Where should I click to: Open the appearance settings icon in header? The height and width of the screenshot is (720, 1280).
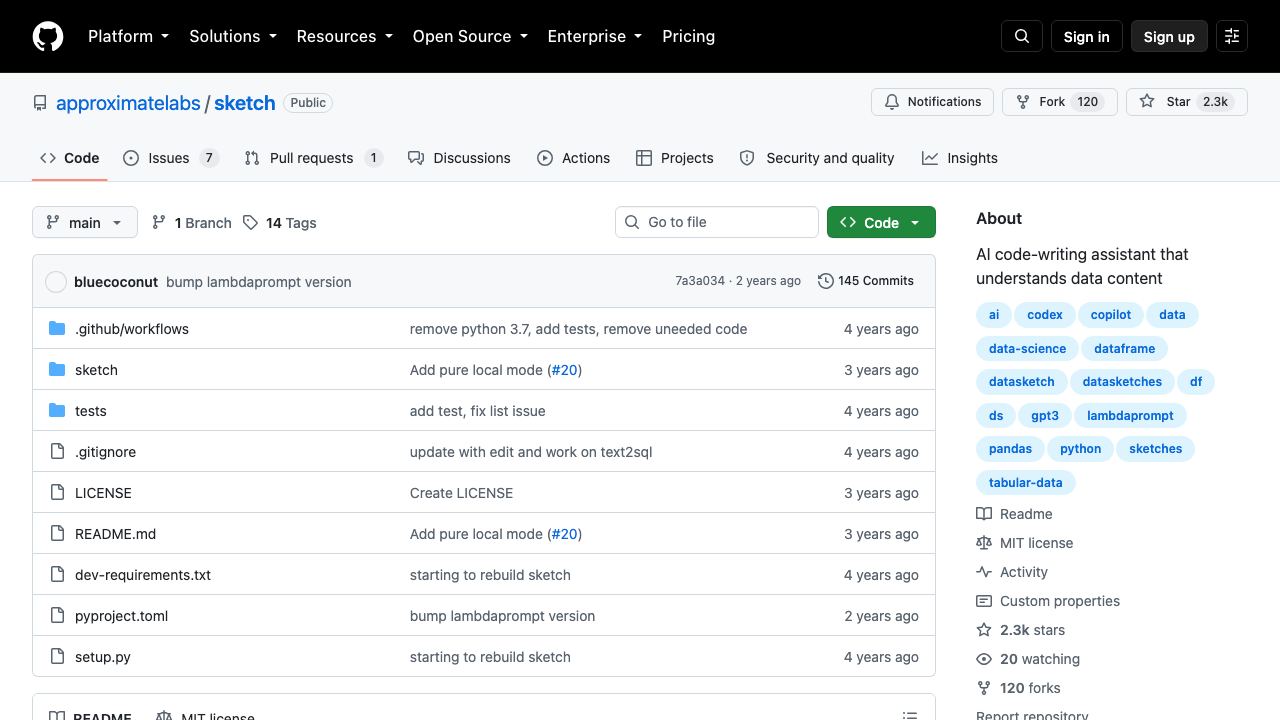[x=1232, y=36]
